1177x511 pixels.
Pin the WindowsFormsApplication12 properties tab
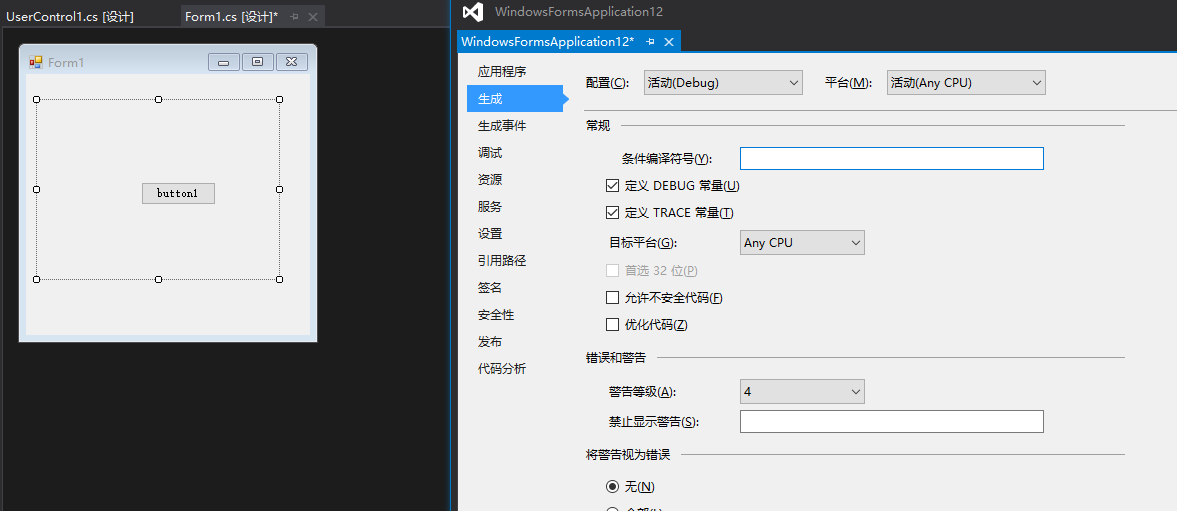click(x=650, y=41)
